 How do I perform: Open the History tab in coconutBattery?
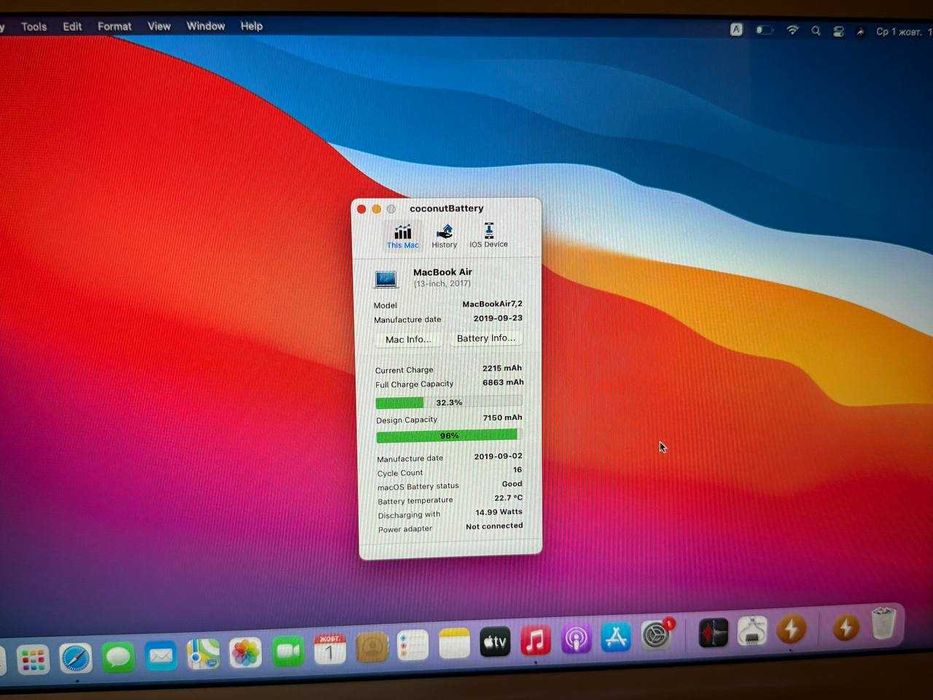coord(444,236)
